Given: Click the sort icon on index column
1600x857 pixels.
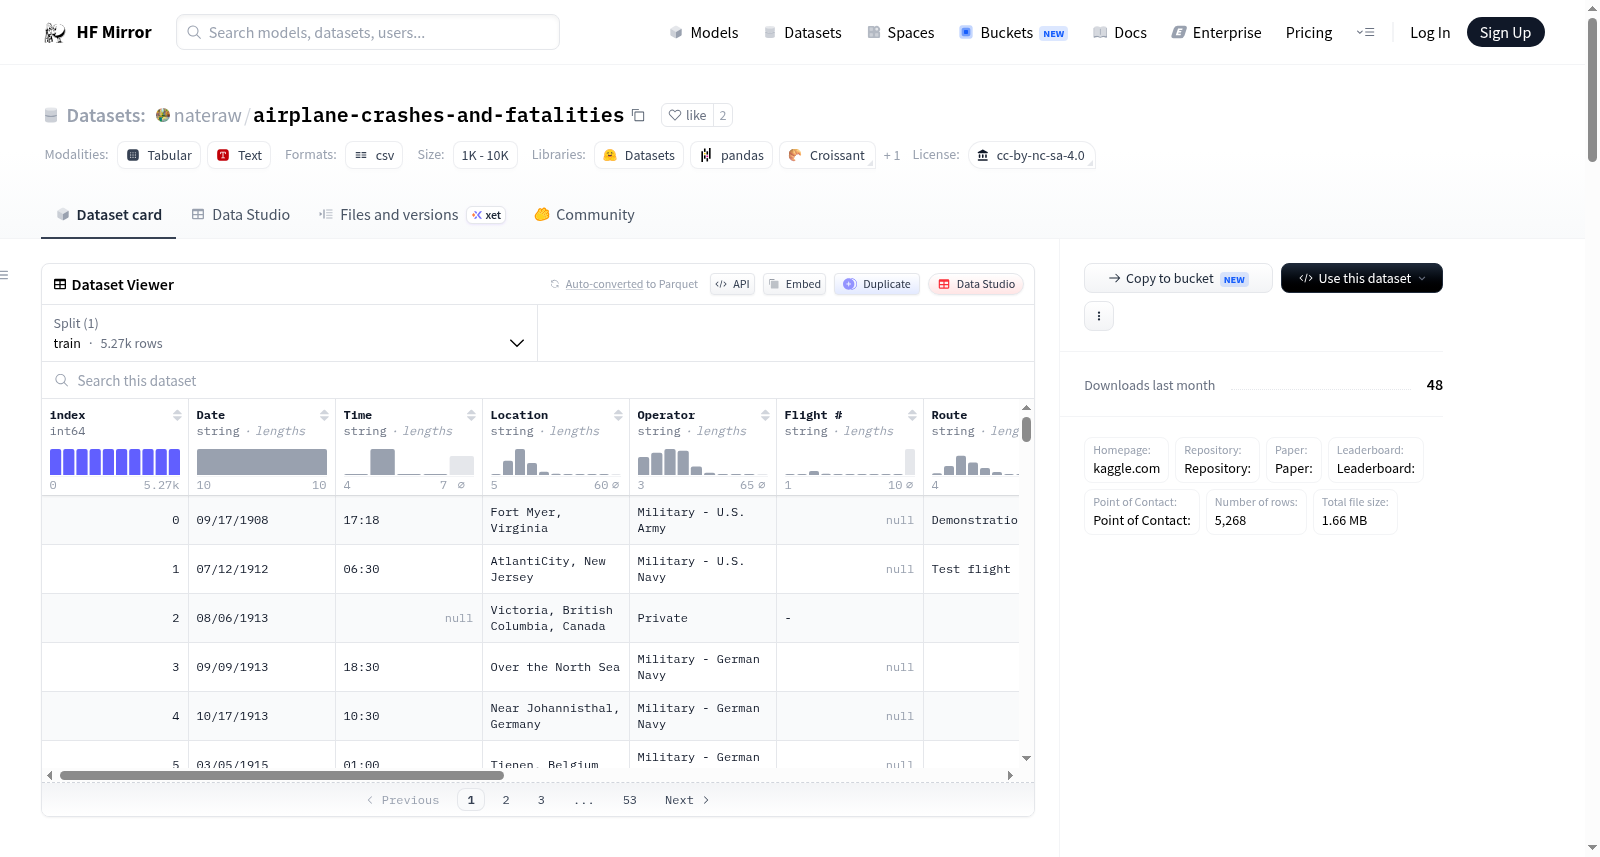Looking at the screenshot, I should (x=177, y=415).
